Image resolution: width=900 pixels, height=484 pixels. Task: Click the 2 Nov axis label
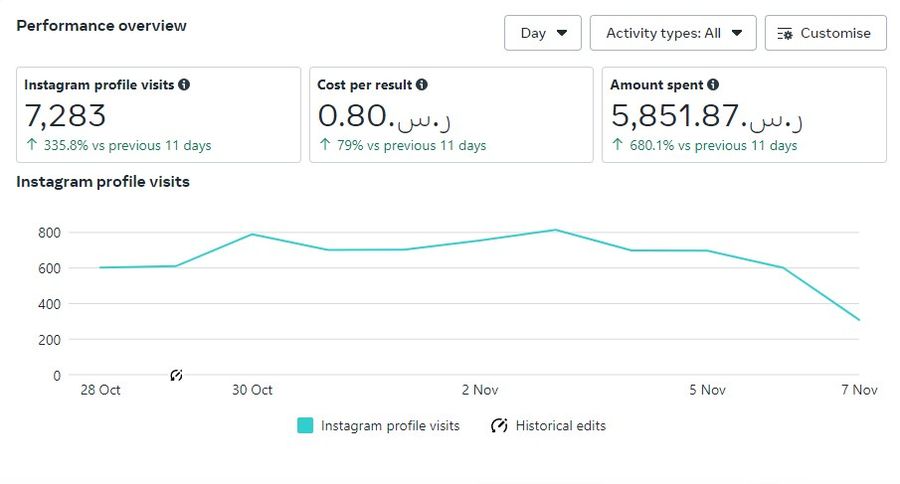(x=480, y=390)
